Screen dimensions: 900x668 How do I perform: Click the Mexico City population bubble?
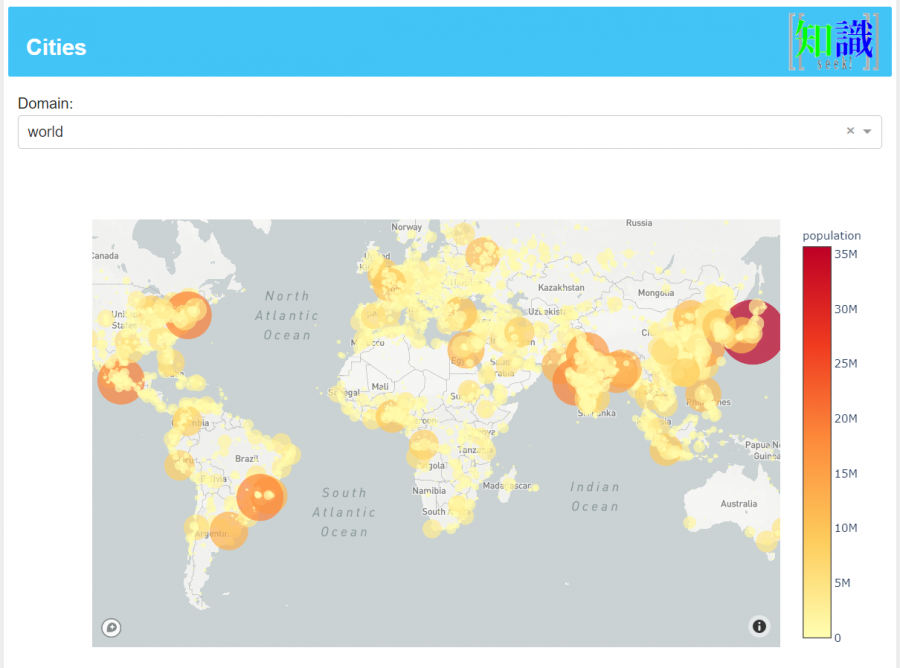[121, 380]
